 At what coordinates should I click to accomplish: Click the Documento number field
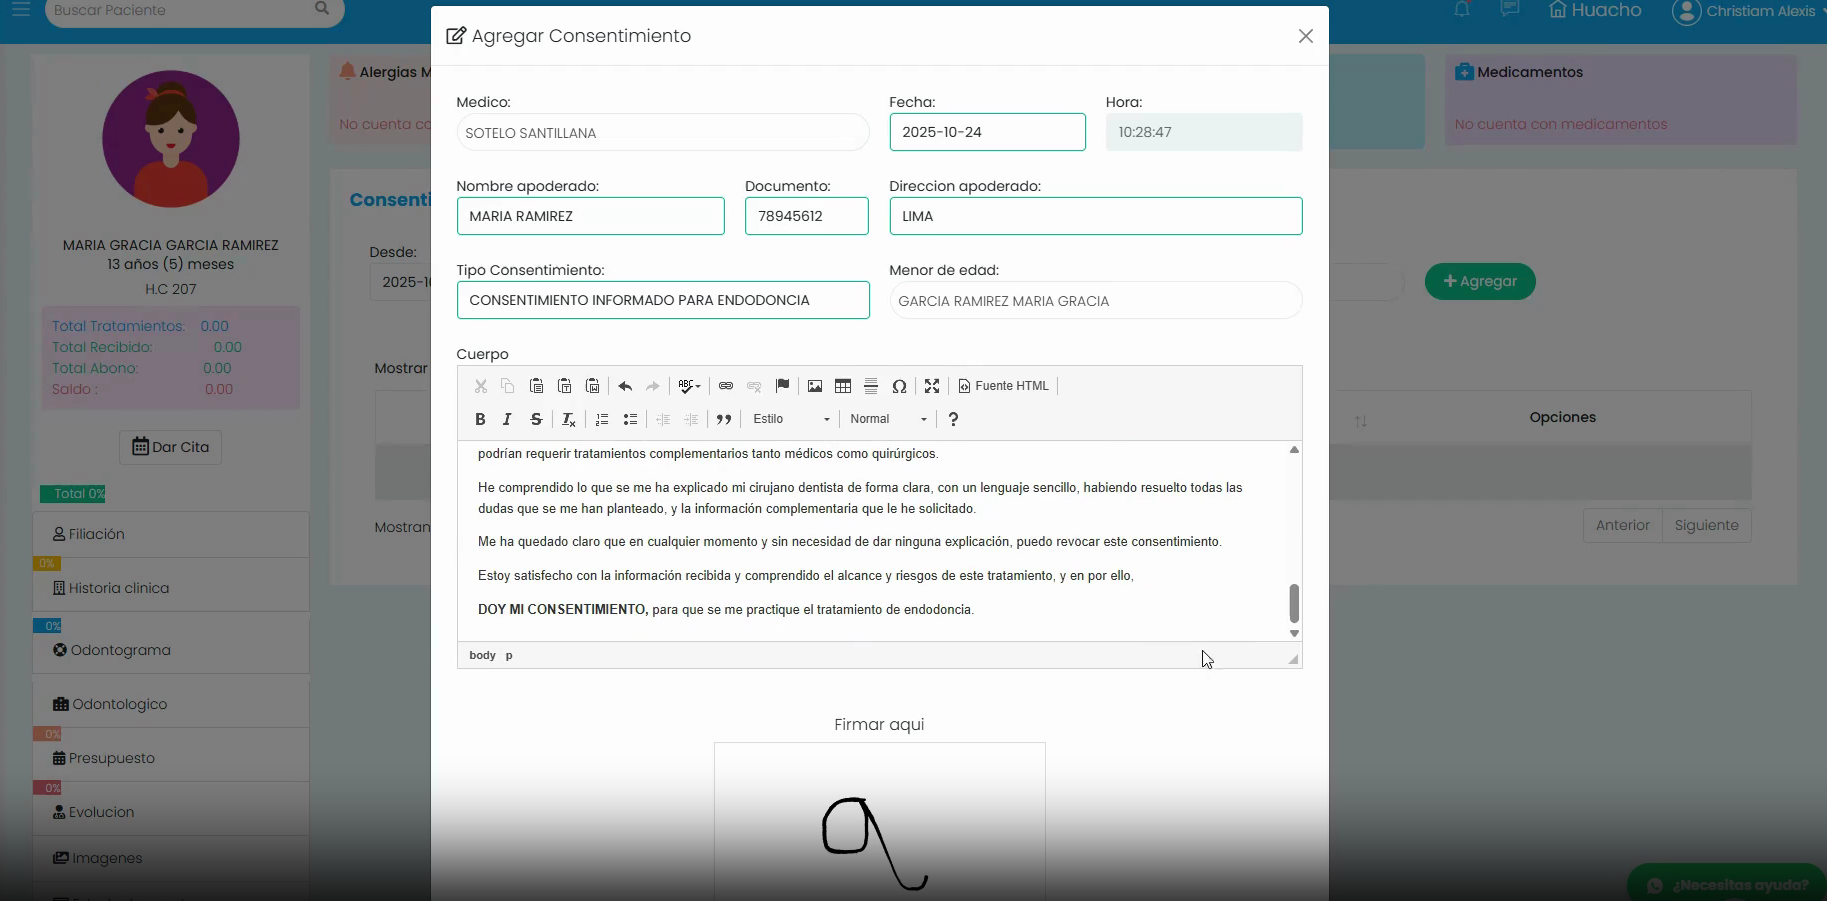pyautogui.click(x=806, y=216)
